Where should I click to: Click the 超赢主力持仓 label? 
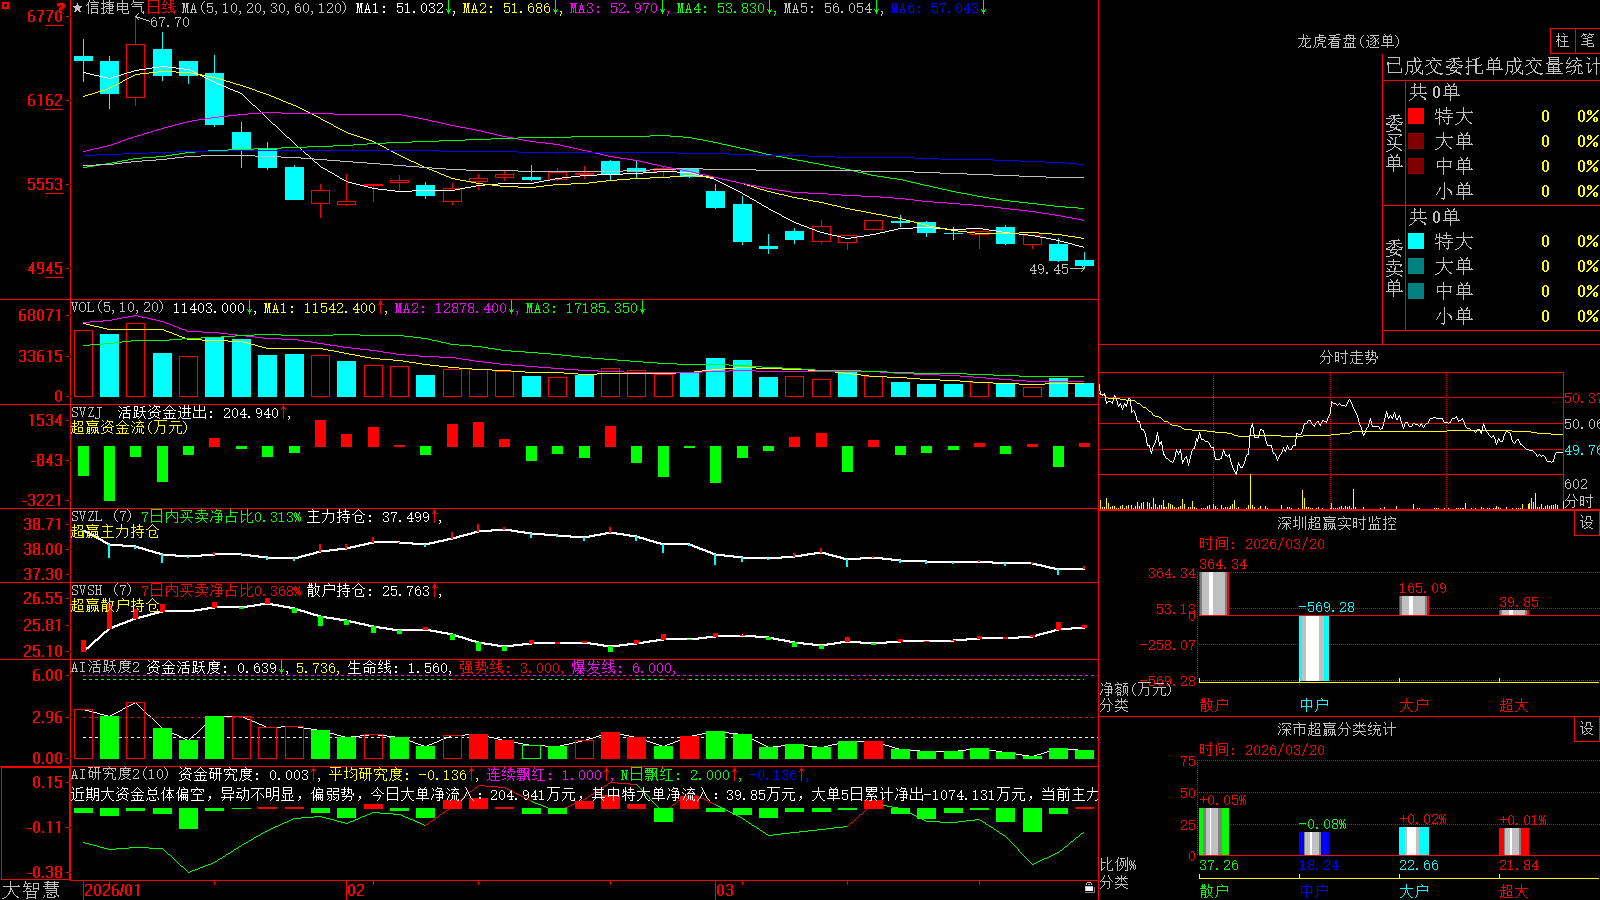(x=115, y=531)
